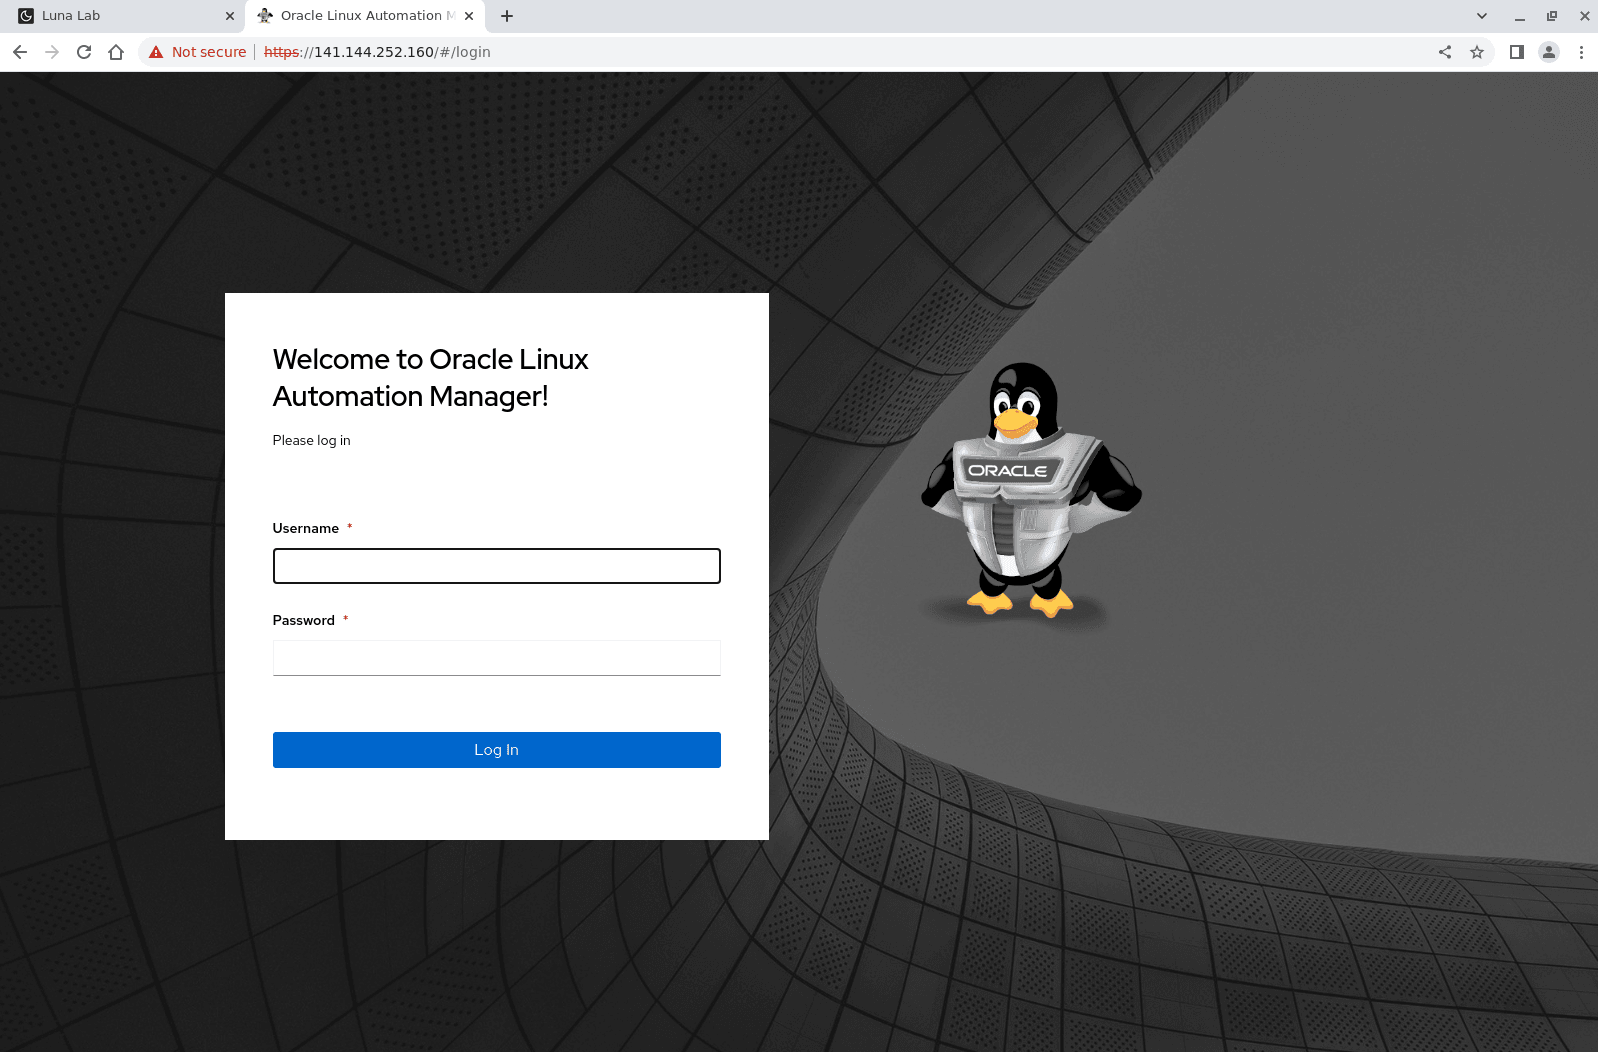Select the Oracle Linux Automation Manager tab
This screenshot has width=1598, height=1052.
click(x=365, y=16)
